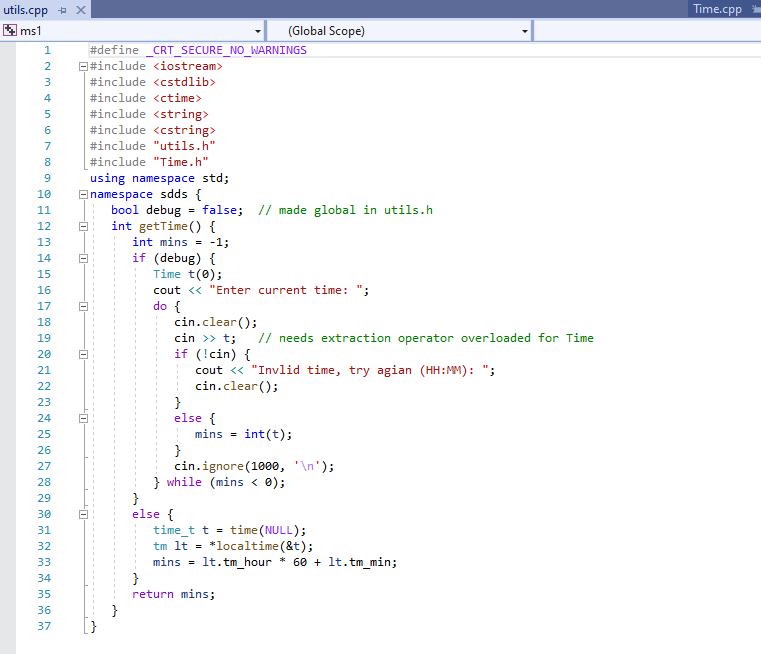Click the ms1 project icon

10,31
